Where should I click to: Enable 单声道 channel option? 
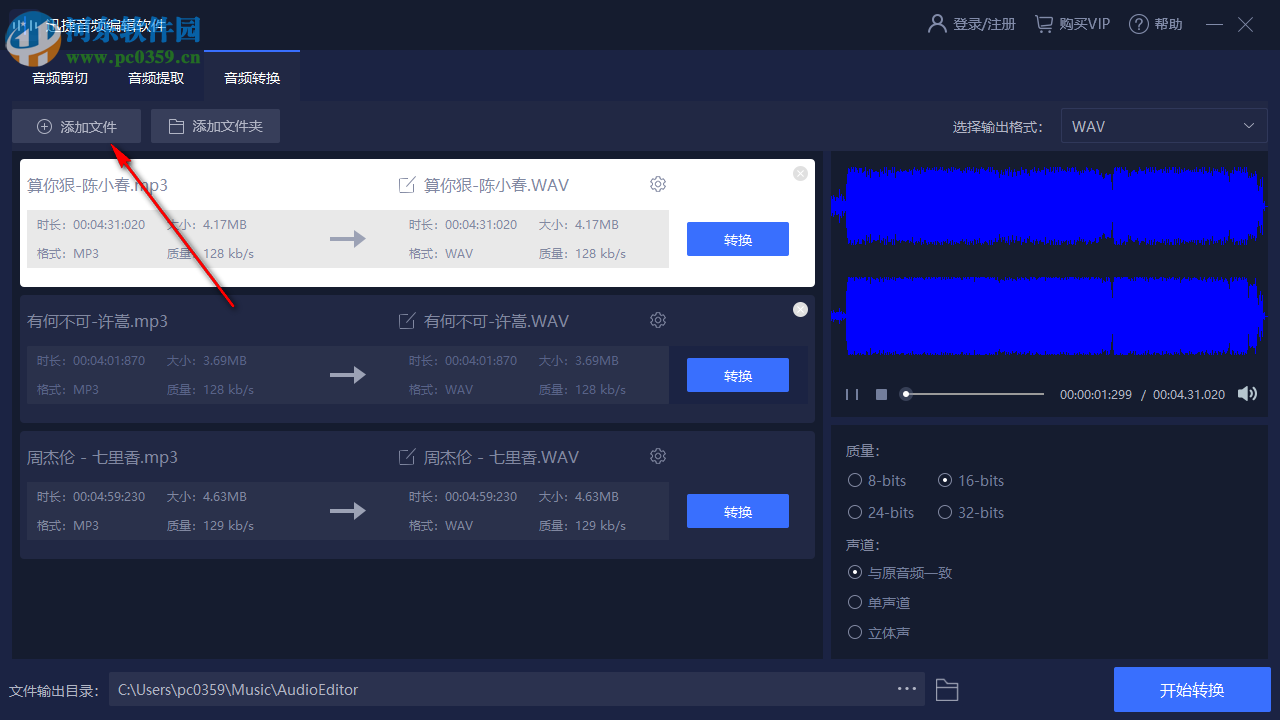click(855, 602)
